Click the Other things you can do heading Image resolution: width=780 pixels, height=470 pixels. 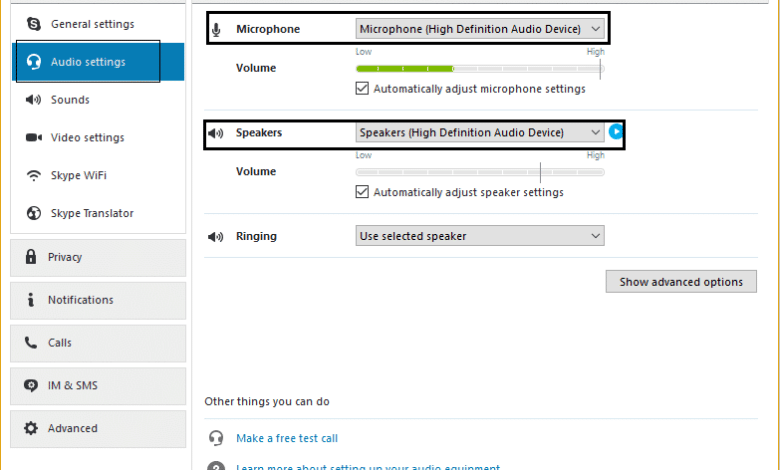click(267, 401)
